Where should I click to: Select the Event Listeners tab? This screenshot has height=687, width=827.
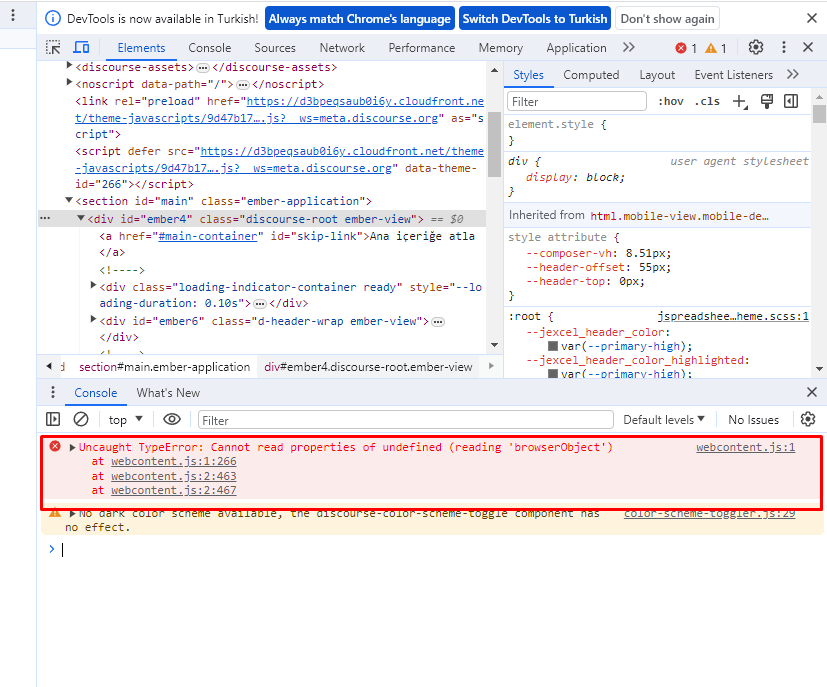pos(733,75)
